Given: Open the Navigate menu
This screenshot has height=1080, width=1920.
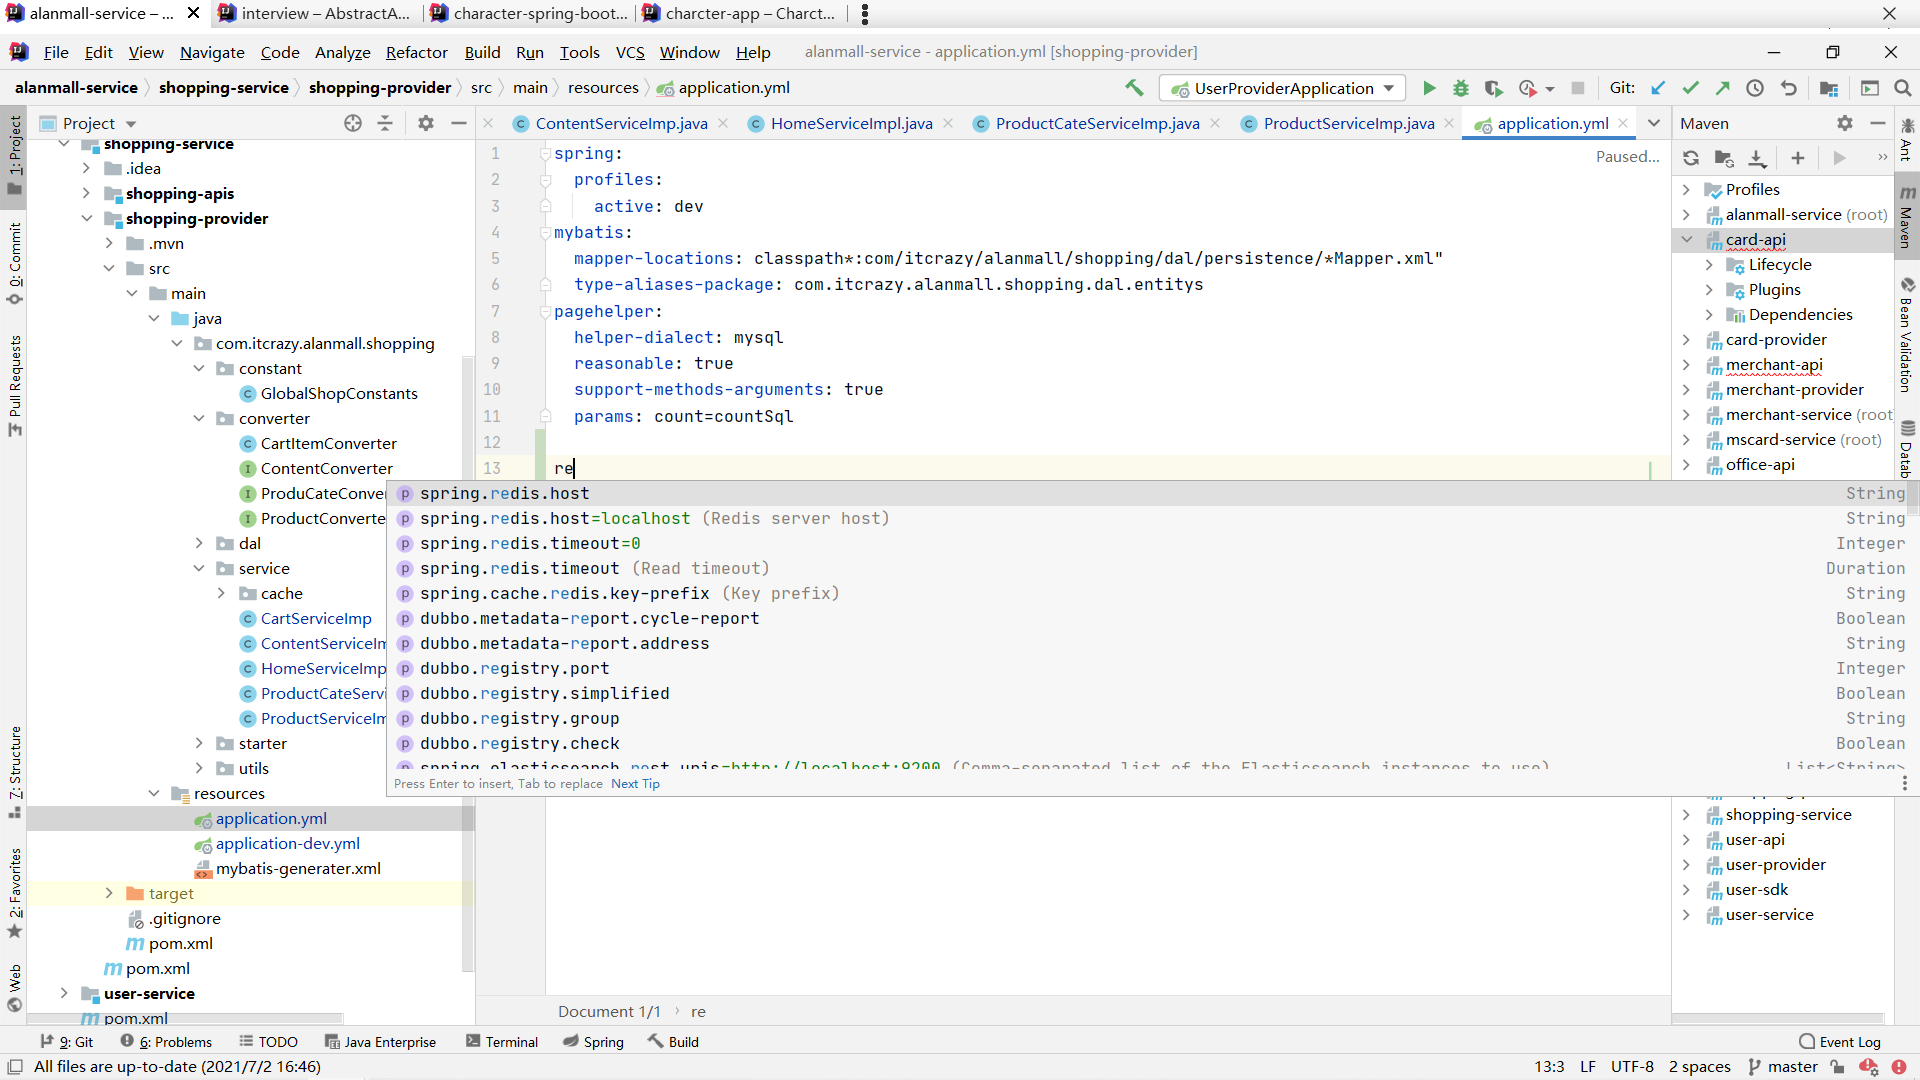Looking at the screenshot, I should tap(212, 52).
